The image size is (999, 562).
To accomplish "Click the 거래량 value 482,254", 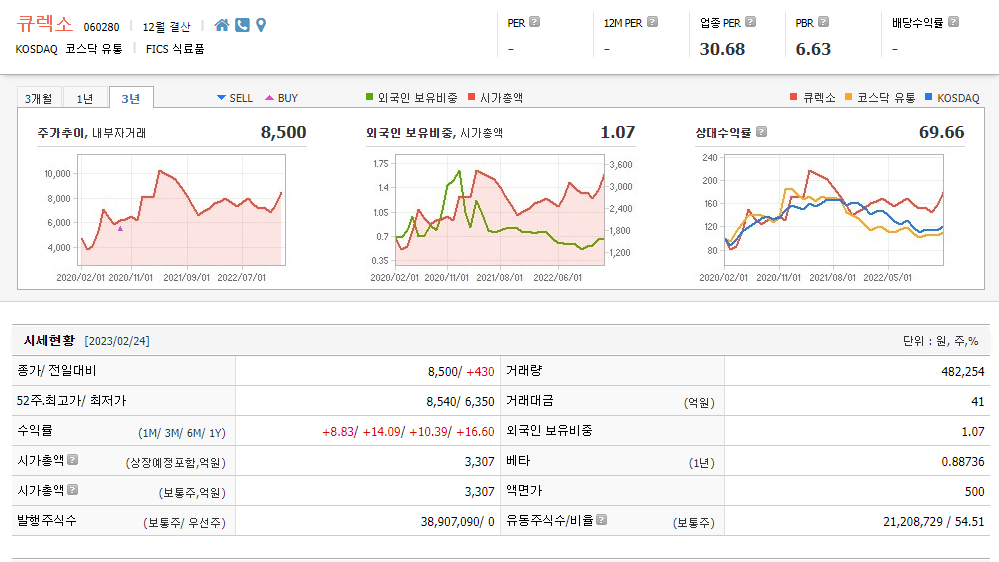I will click(963, 371).
